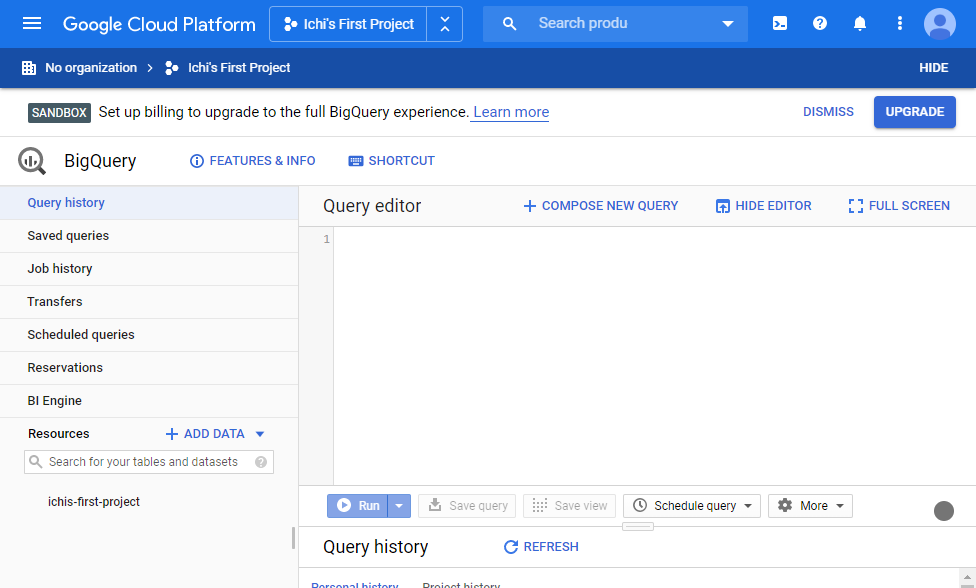
Task: Open the Schedule query dropdown
Action: click(x=692, y=506)
